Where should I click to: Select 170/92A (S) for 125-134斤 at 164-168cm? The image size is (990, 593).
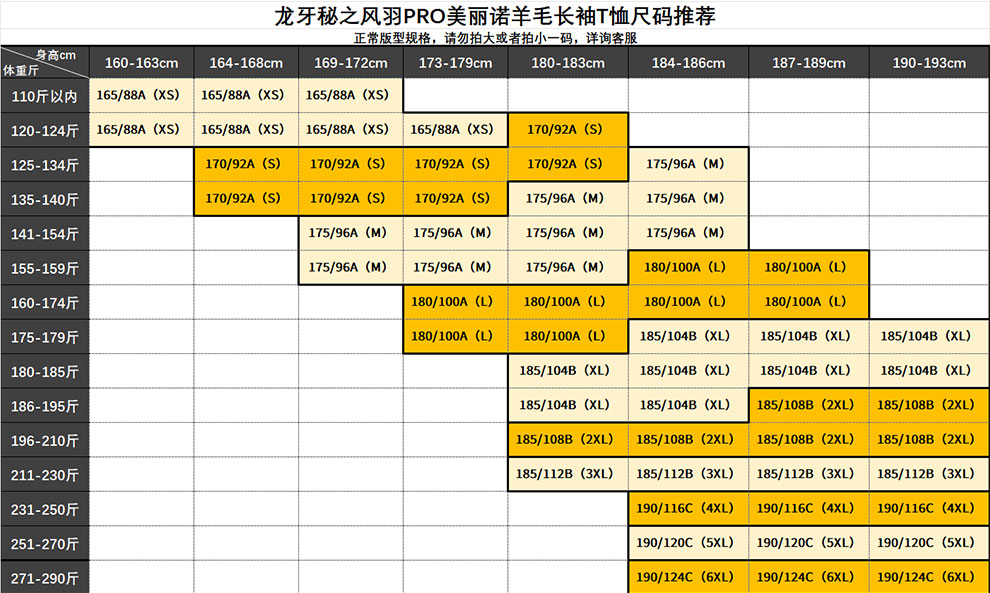tap(246, 164)
